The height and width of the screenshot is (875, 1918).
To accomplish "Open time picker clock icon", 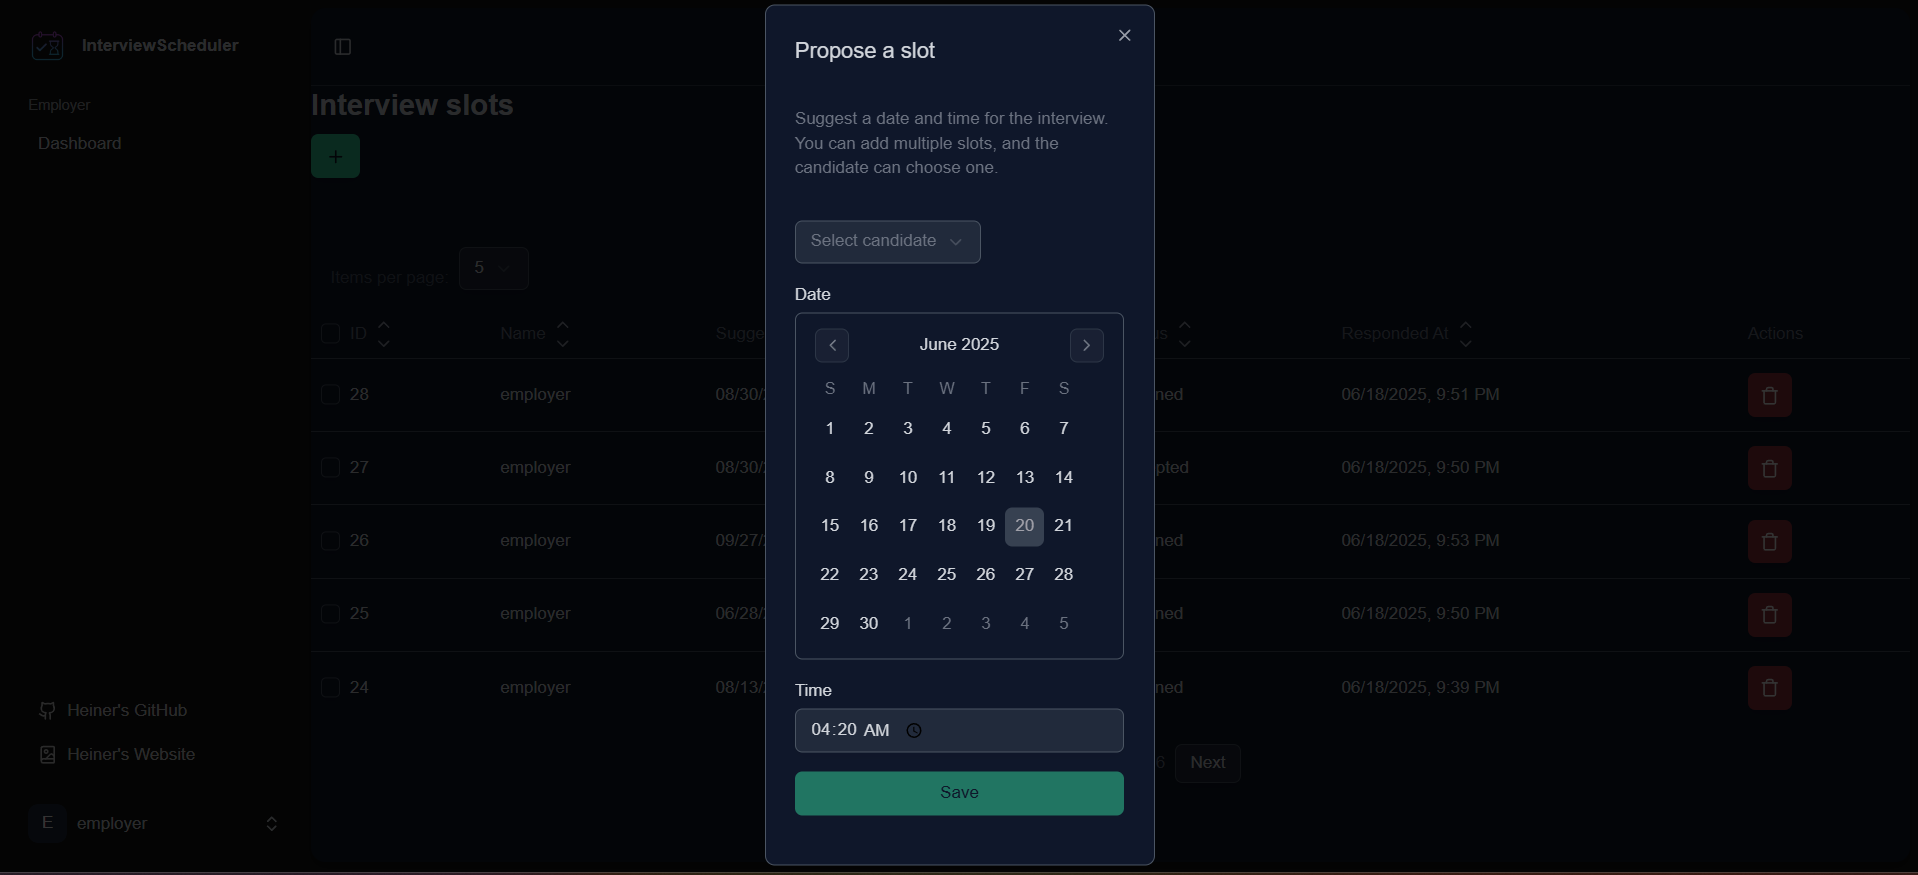I will pos(914,731).
